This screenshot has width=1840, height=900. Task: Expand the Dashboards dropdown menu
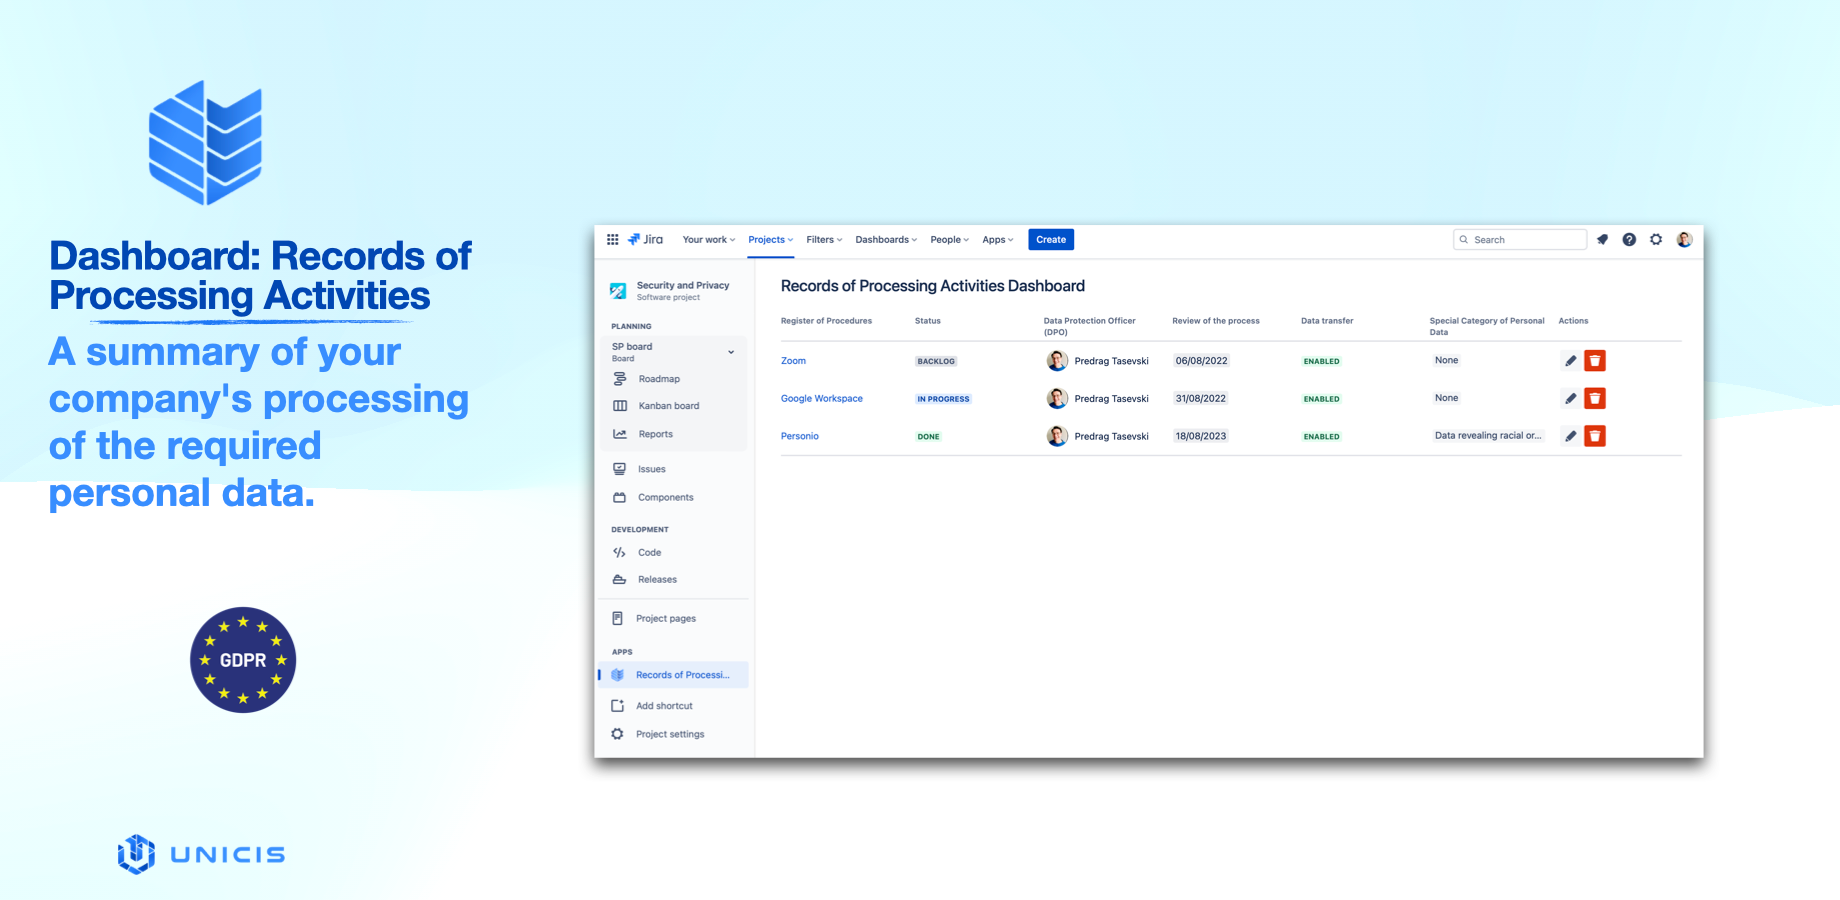(886, 240)
